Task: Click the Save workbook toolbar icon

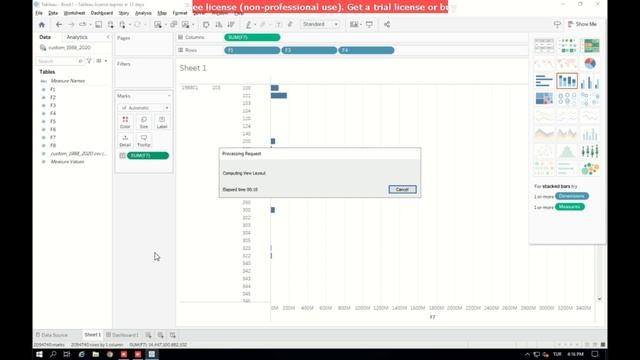Action: 98,24
